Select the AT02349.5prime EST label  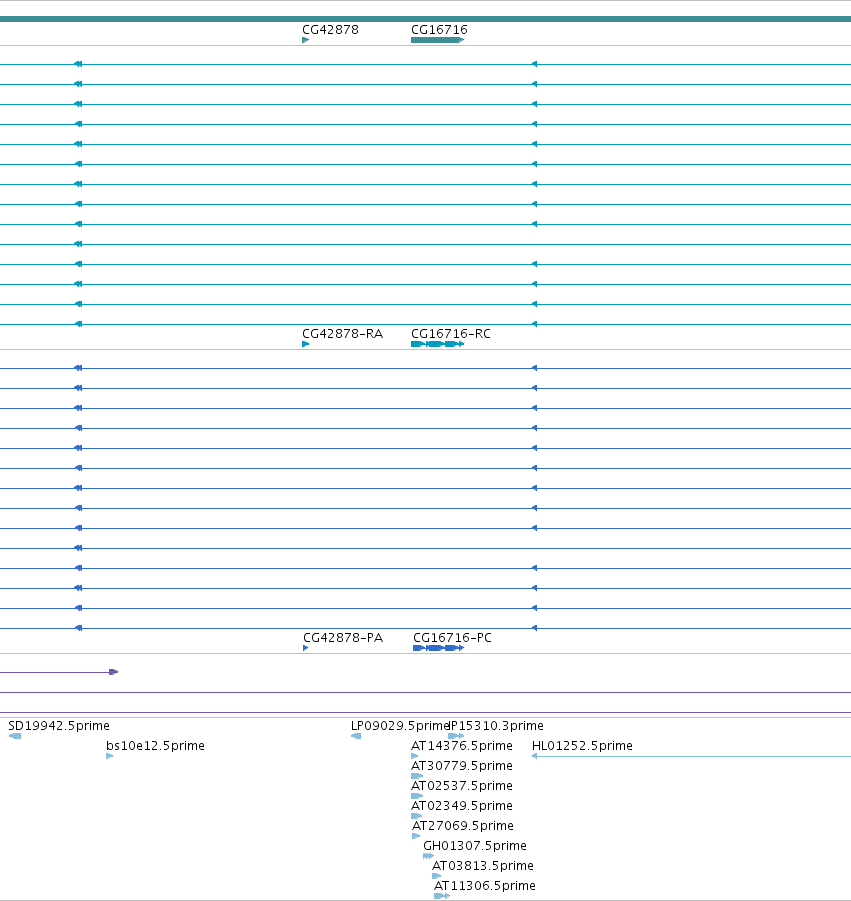pos(461,806)
